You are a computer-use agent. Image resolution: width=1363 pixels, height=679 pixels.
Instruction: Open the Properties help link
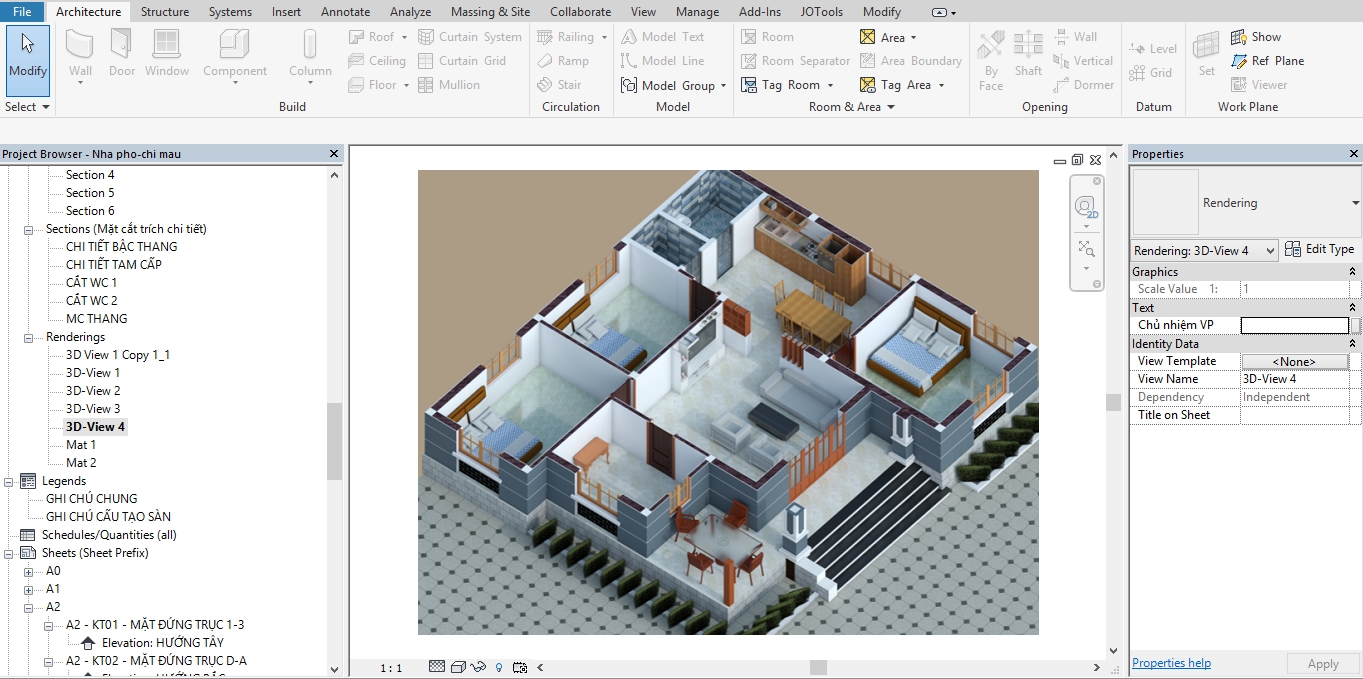1171,663
